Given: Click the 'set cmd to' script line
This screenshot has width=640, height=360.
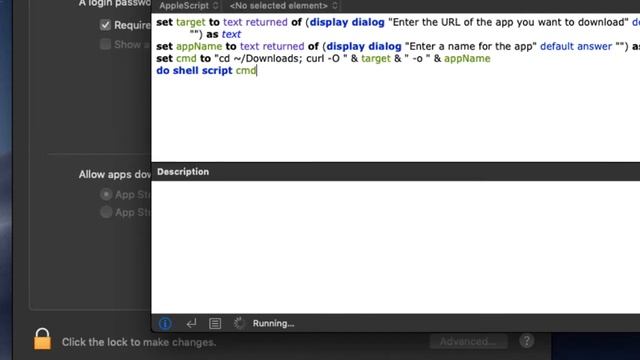Looking at the screenshot, I should pos(323,59).
